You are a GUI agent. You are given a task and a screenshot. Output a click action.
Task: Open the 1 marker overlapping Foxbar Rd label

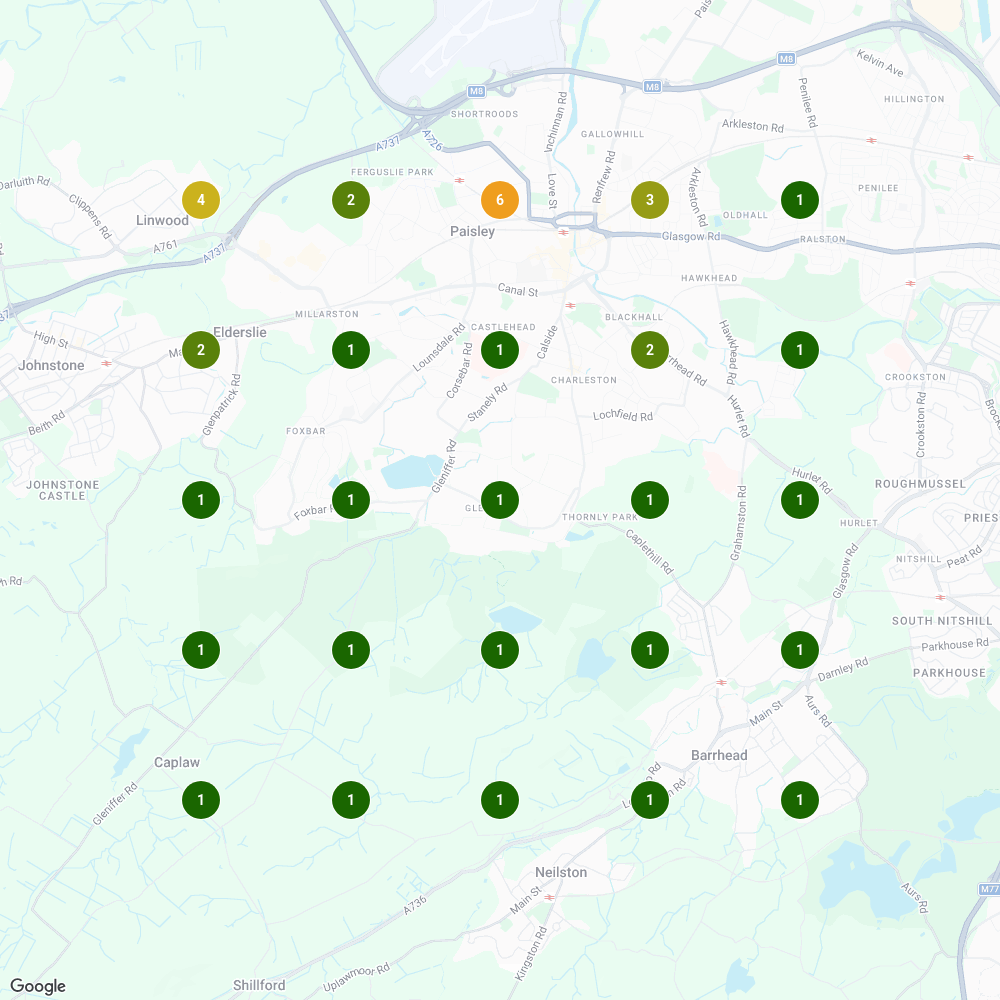351,499
